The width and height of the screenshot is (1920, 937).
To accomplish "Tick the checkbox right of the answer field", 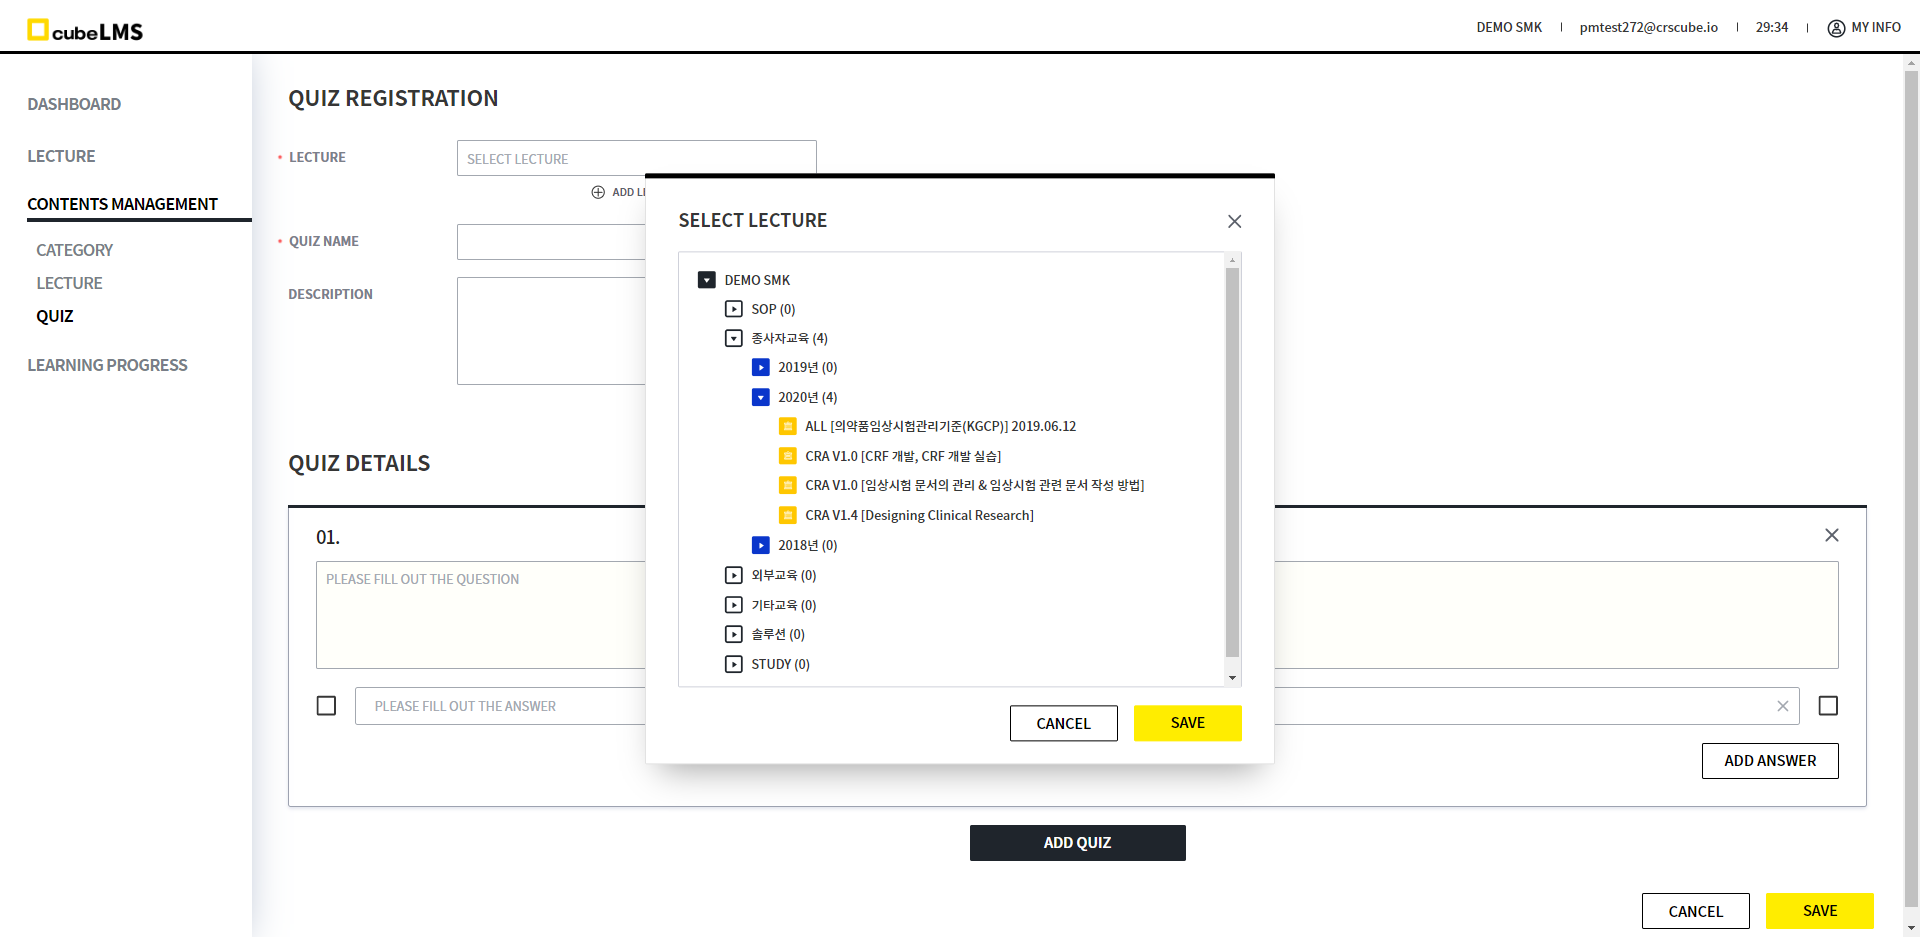I will click(1828, 706).
